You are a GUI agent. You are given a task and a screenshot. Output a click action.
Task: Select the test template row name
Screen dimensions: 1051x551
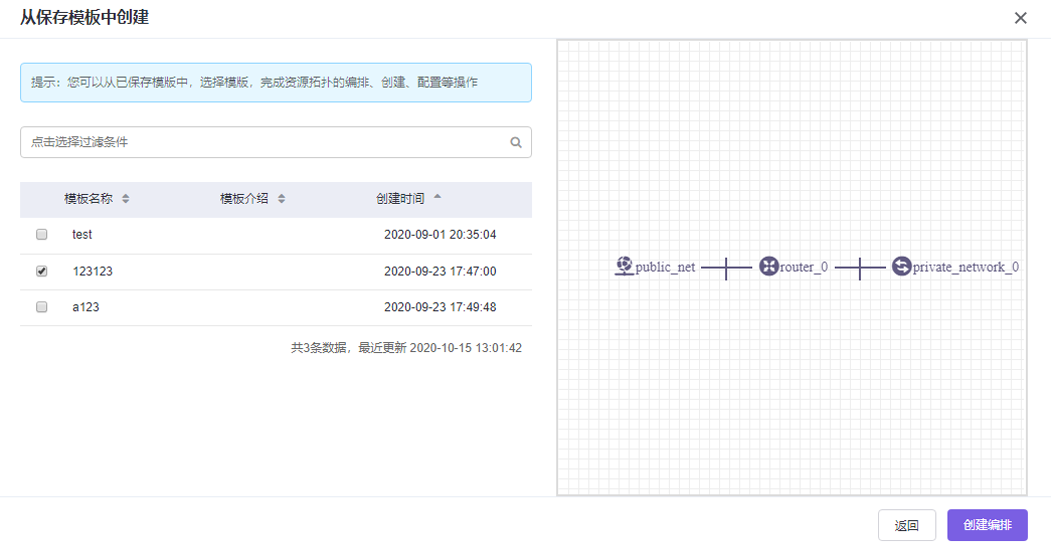click(82, 235)
